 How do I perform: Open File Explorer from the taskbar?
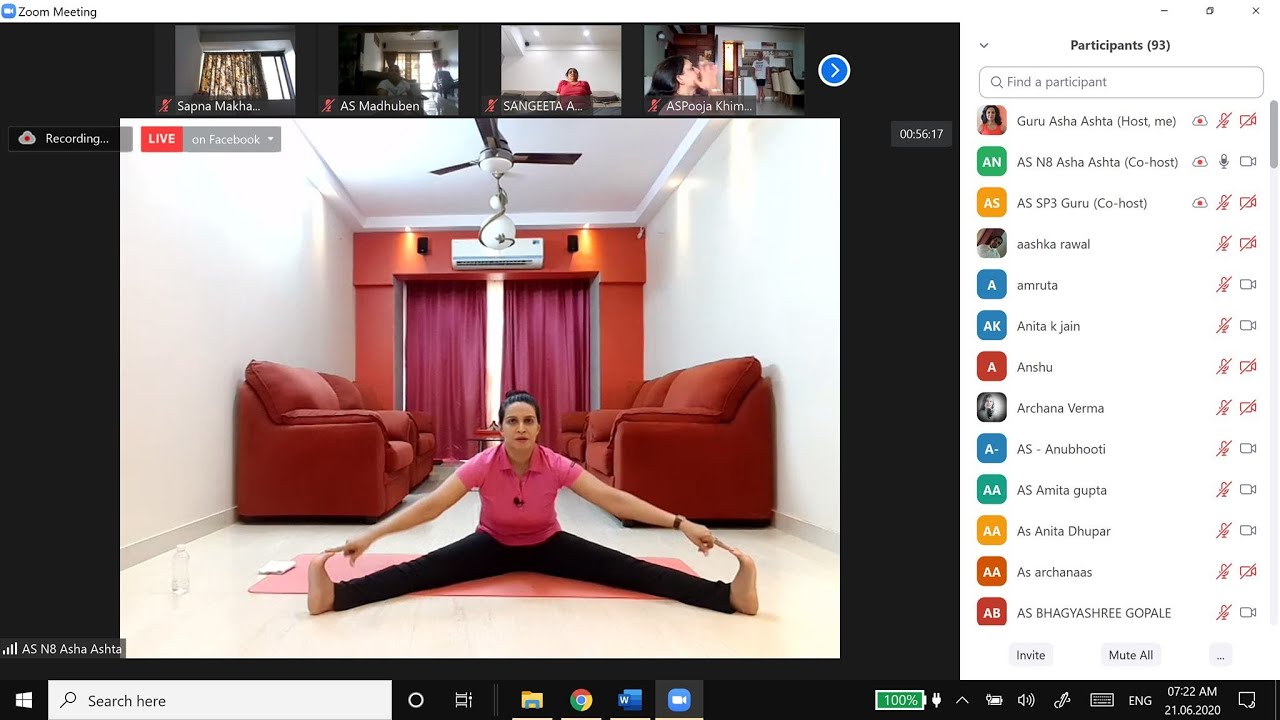point(532,700)
